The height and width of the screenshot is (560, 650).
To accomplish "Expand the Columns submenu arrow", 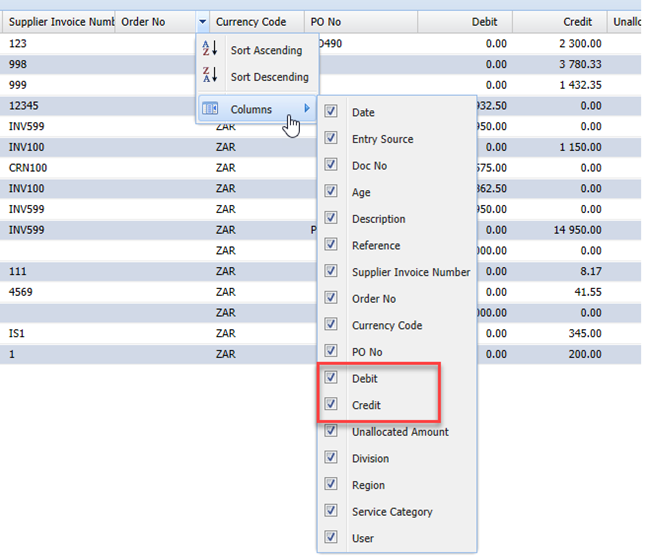I will (x=307, y=109).
